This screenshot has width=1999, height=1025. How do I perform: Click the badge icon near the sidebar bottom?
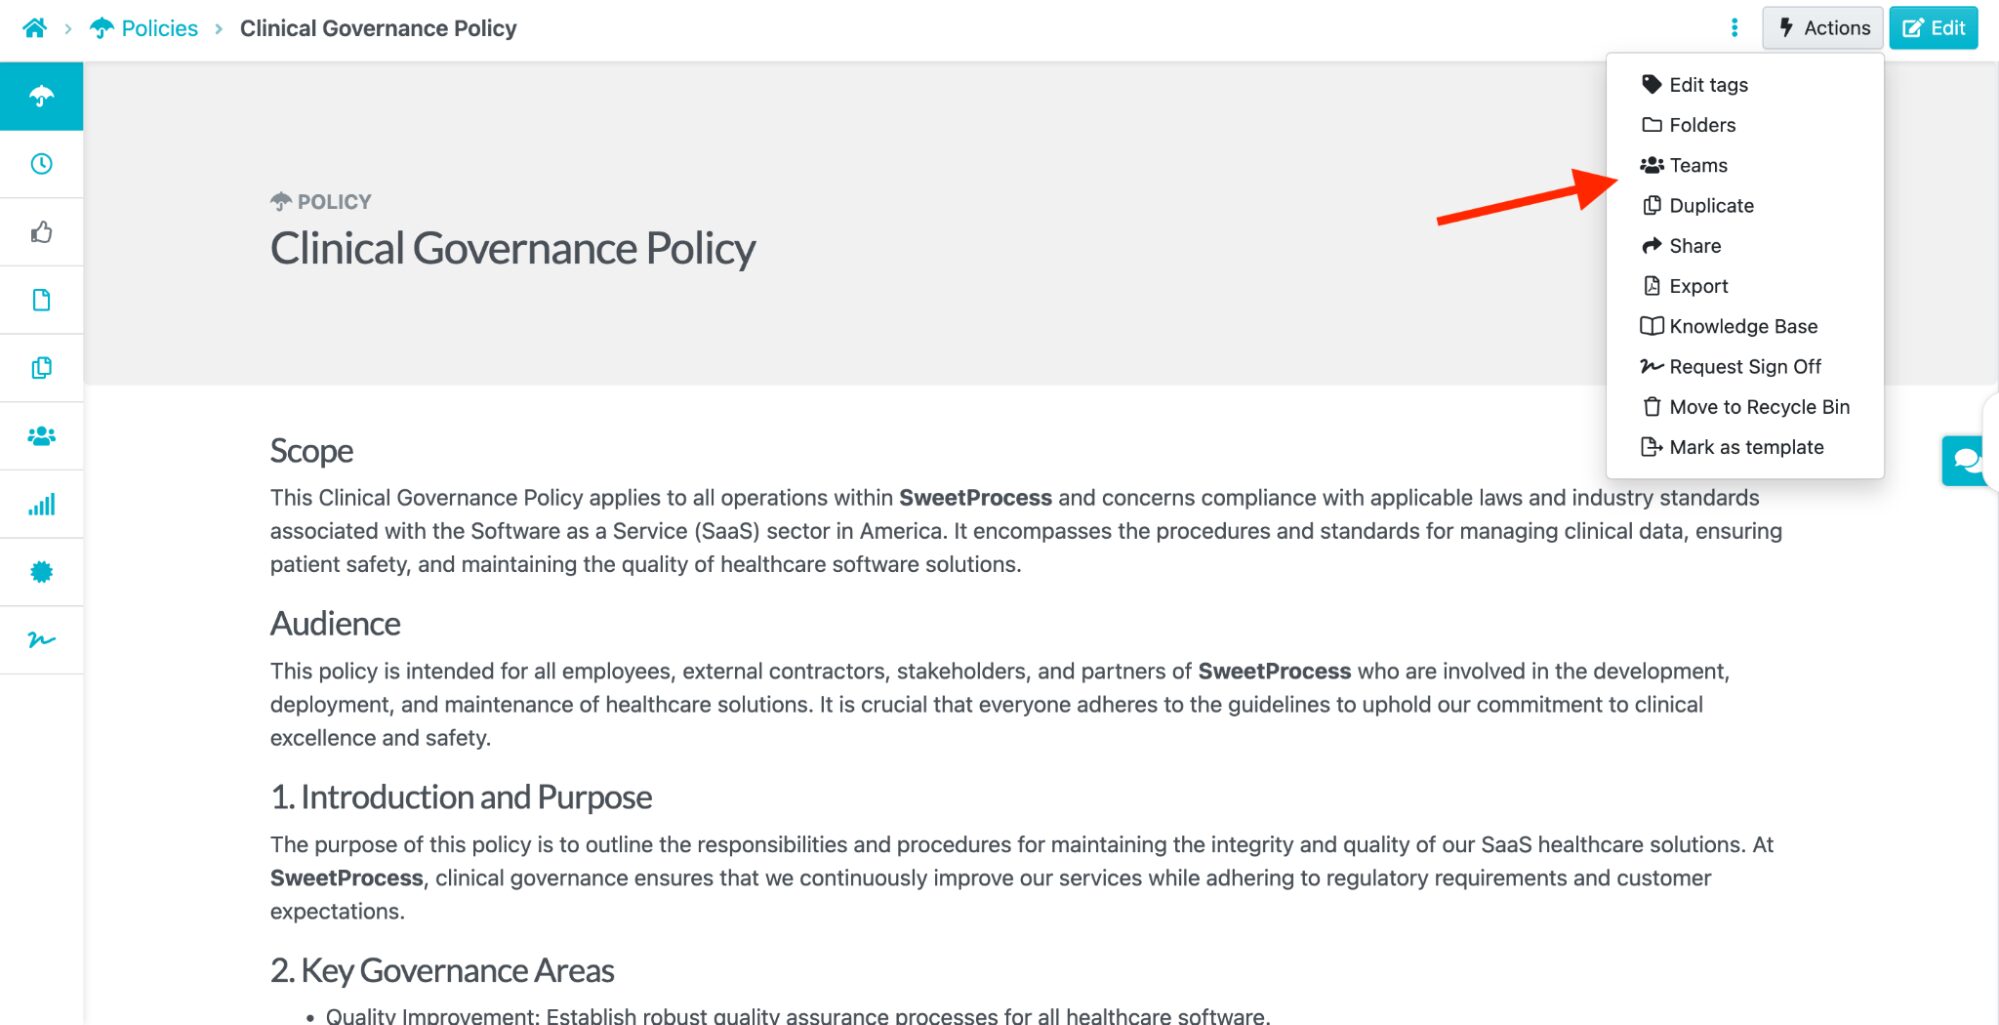click(x=41, y=571)
